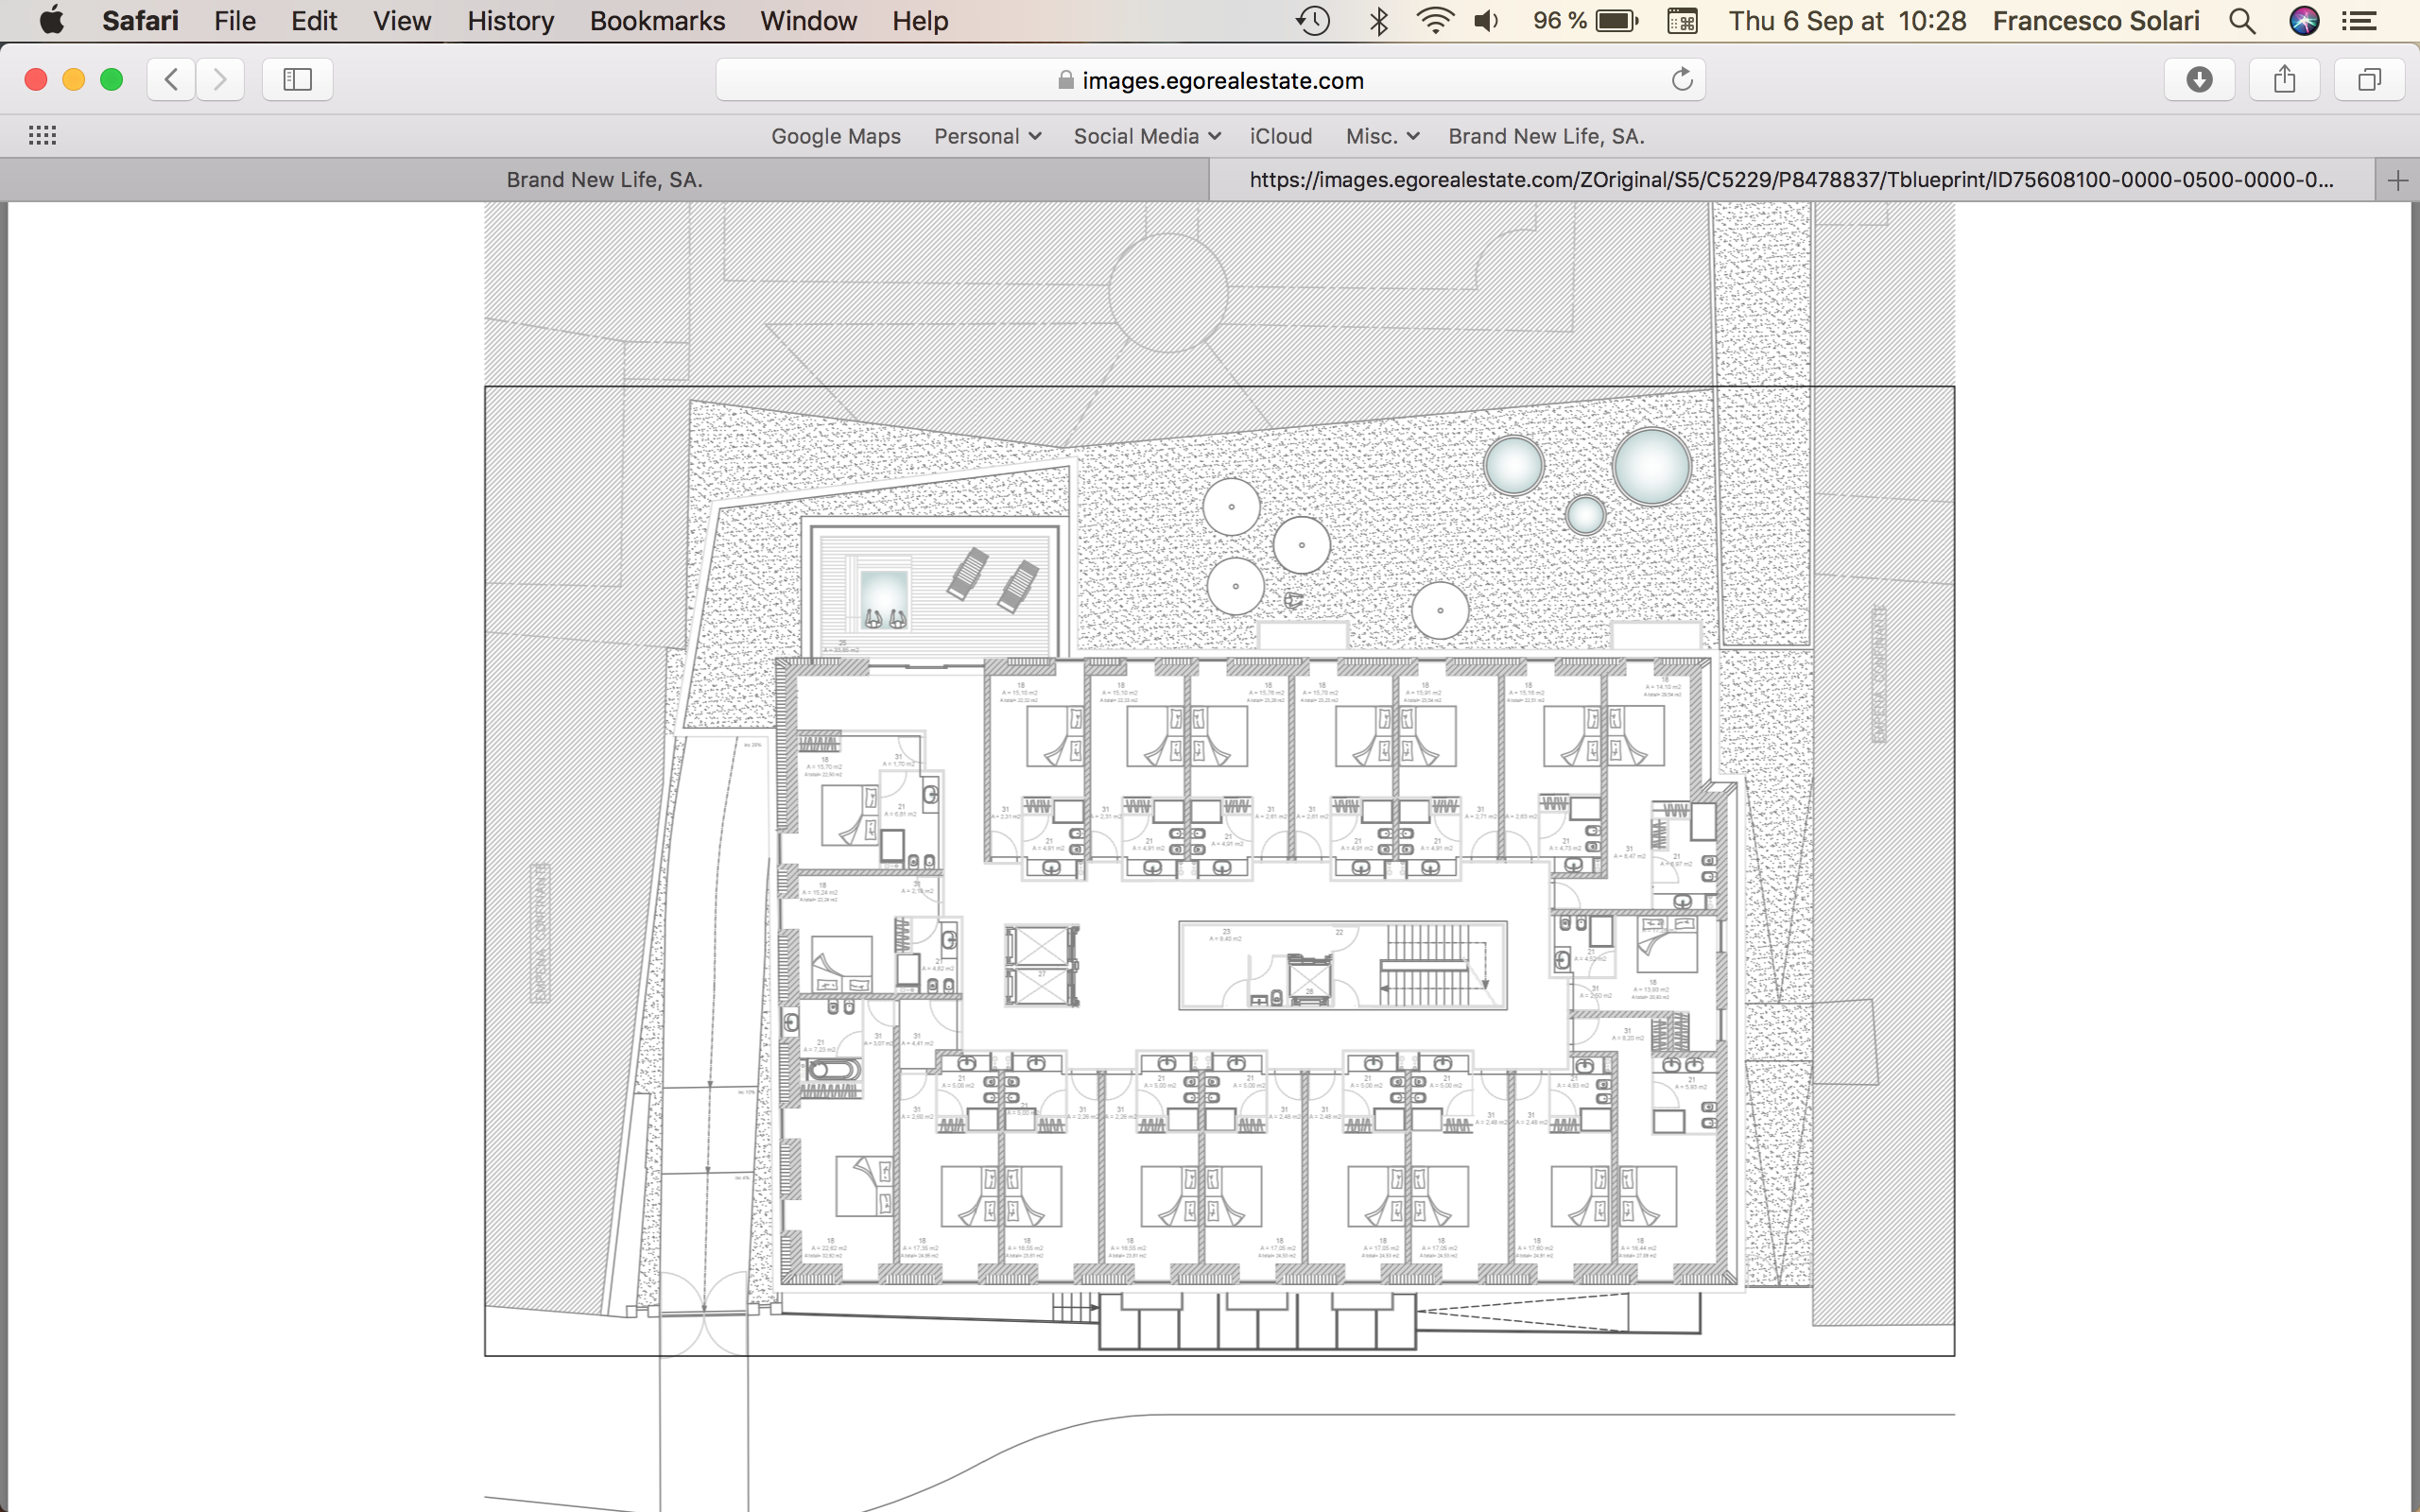Open the Google Maps bookmark
The image size is (2420, 1512).
[x=835, y=136]
